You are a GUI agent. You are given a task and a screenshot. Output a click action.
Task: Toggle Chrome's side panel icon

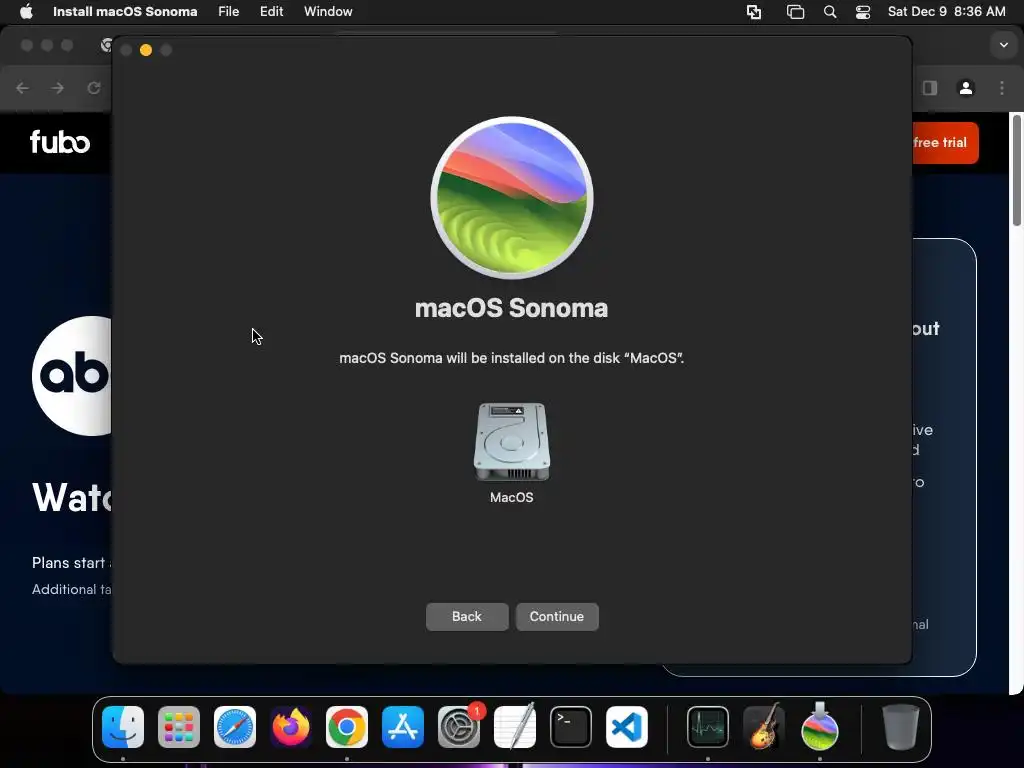(930, 88)
